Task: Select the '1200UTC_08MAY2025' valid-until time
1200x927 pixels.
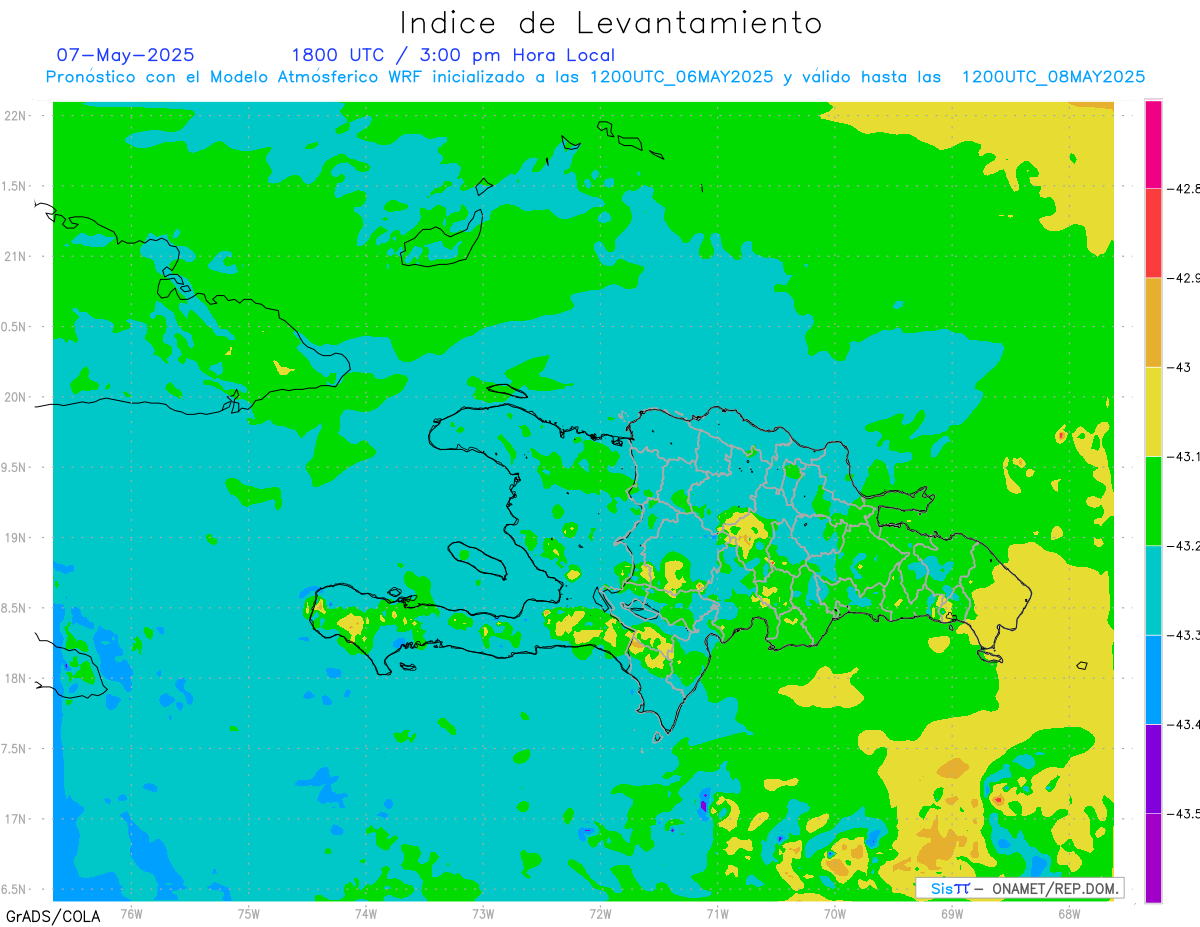Action: point(1053,77)
